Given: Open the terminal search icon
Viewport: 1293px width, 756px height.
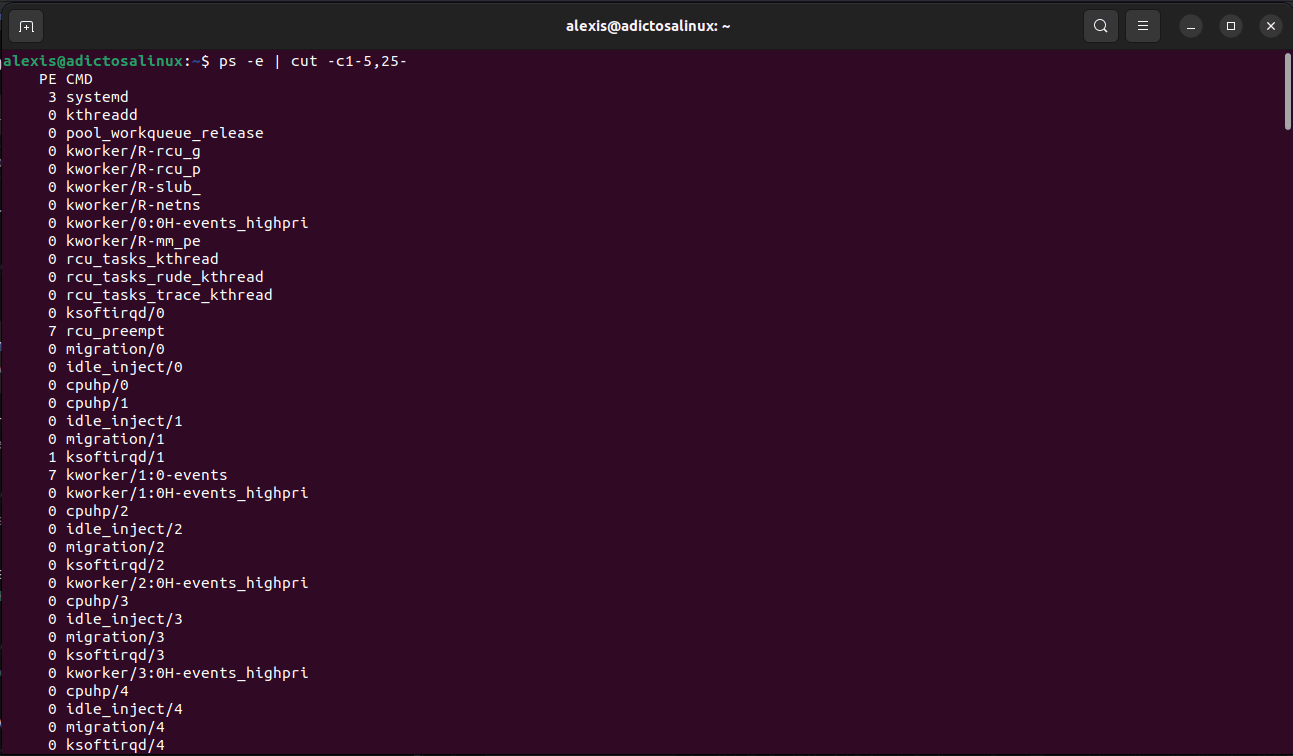Looking at the screenshot, I should pyautogui.click(x=1101, y=26).
